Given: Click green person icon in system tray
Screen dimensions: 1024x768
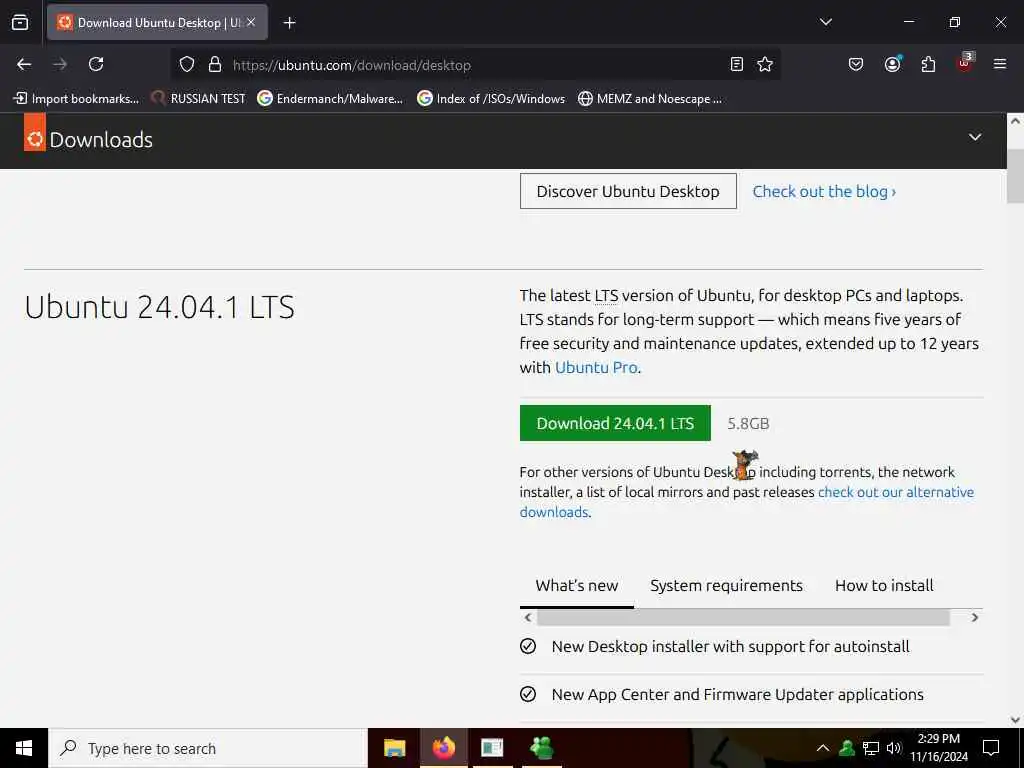Looking at the screenshot, I should (x=847, y=748).
